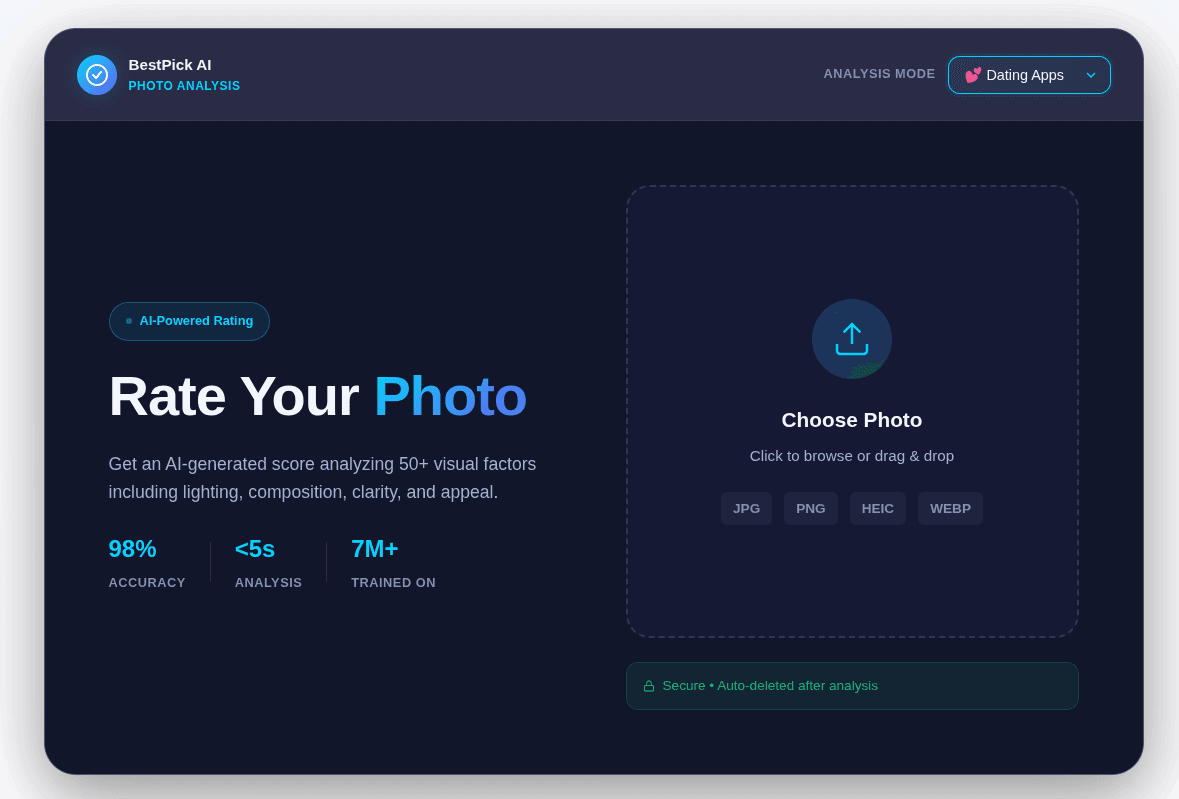
Task: Click the upload arrow icon
Action: click(x=851, y=339)
